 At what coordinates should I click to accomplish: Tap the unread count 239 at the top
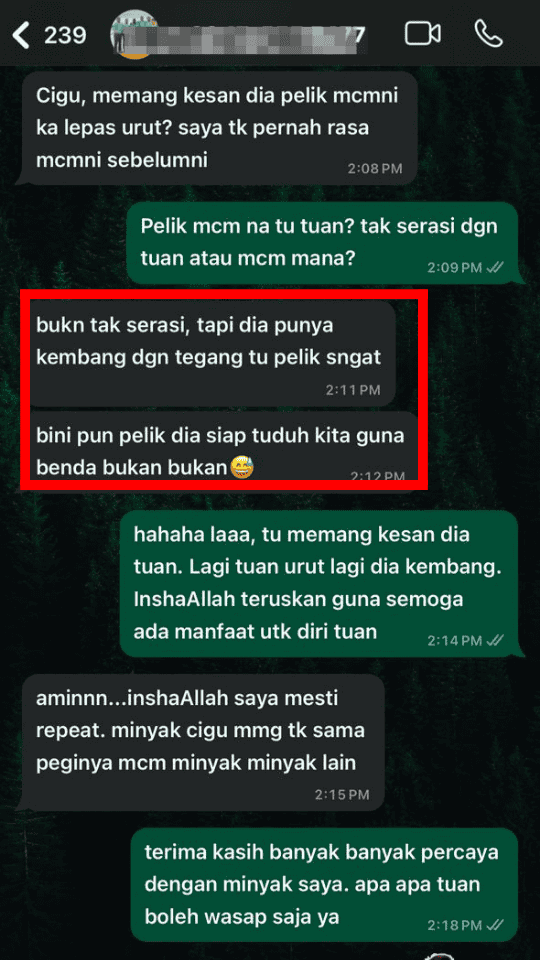tap(66, 36)
